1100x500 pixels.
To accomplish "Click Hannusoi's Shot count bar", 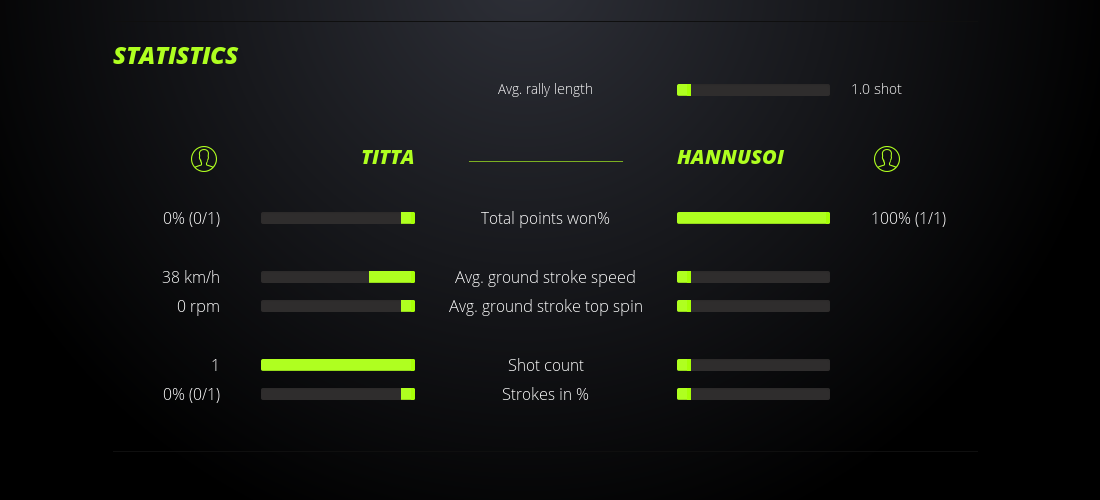I will [x=753, y=365].
